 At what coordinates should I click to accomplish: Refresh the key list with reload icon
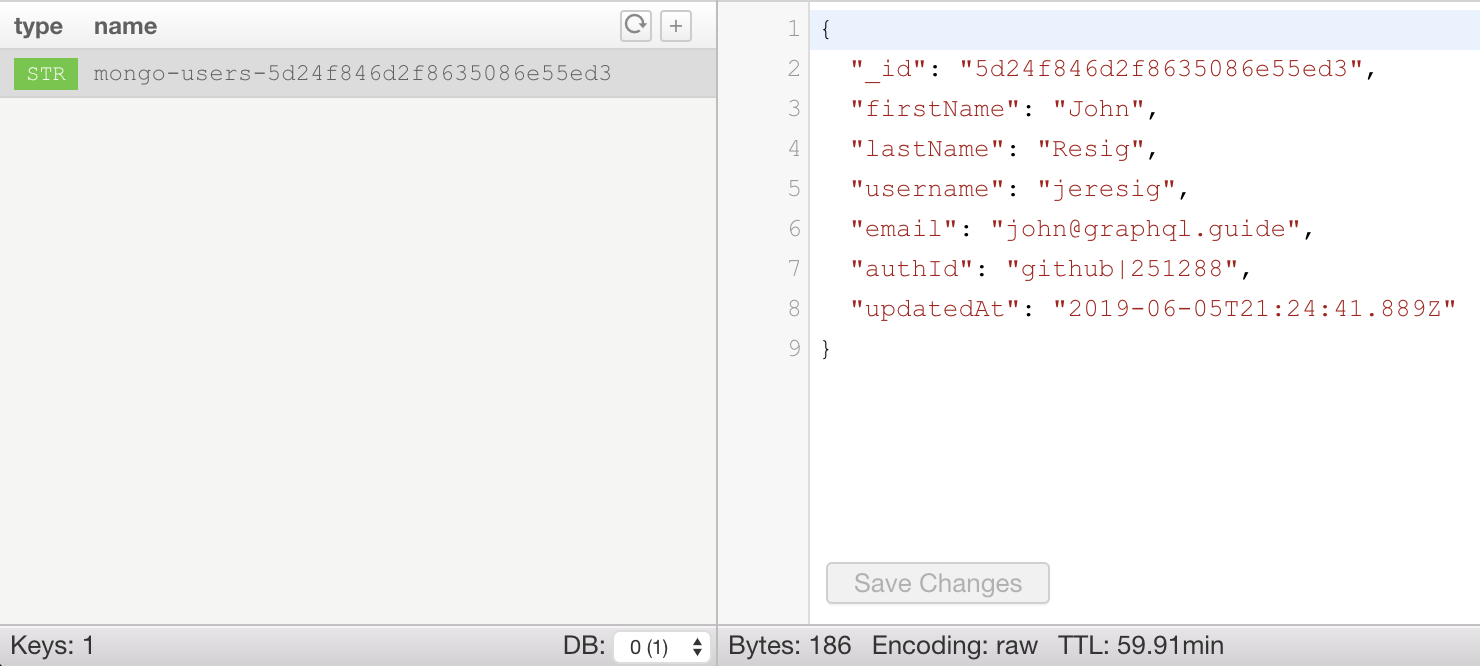coord(636,26)
